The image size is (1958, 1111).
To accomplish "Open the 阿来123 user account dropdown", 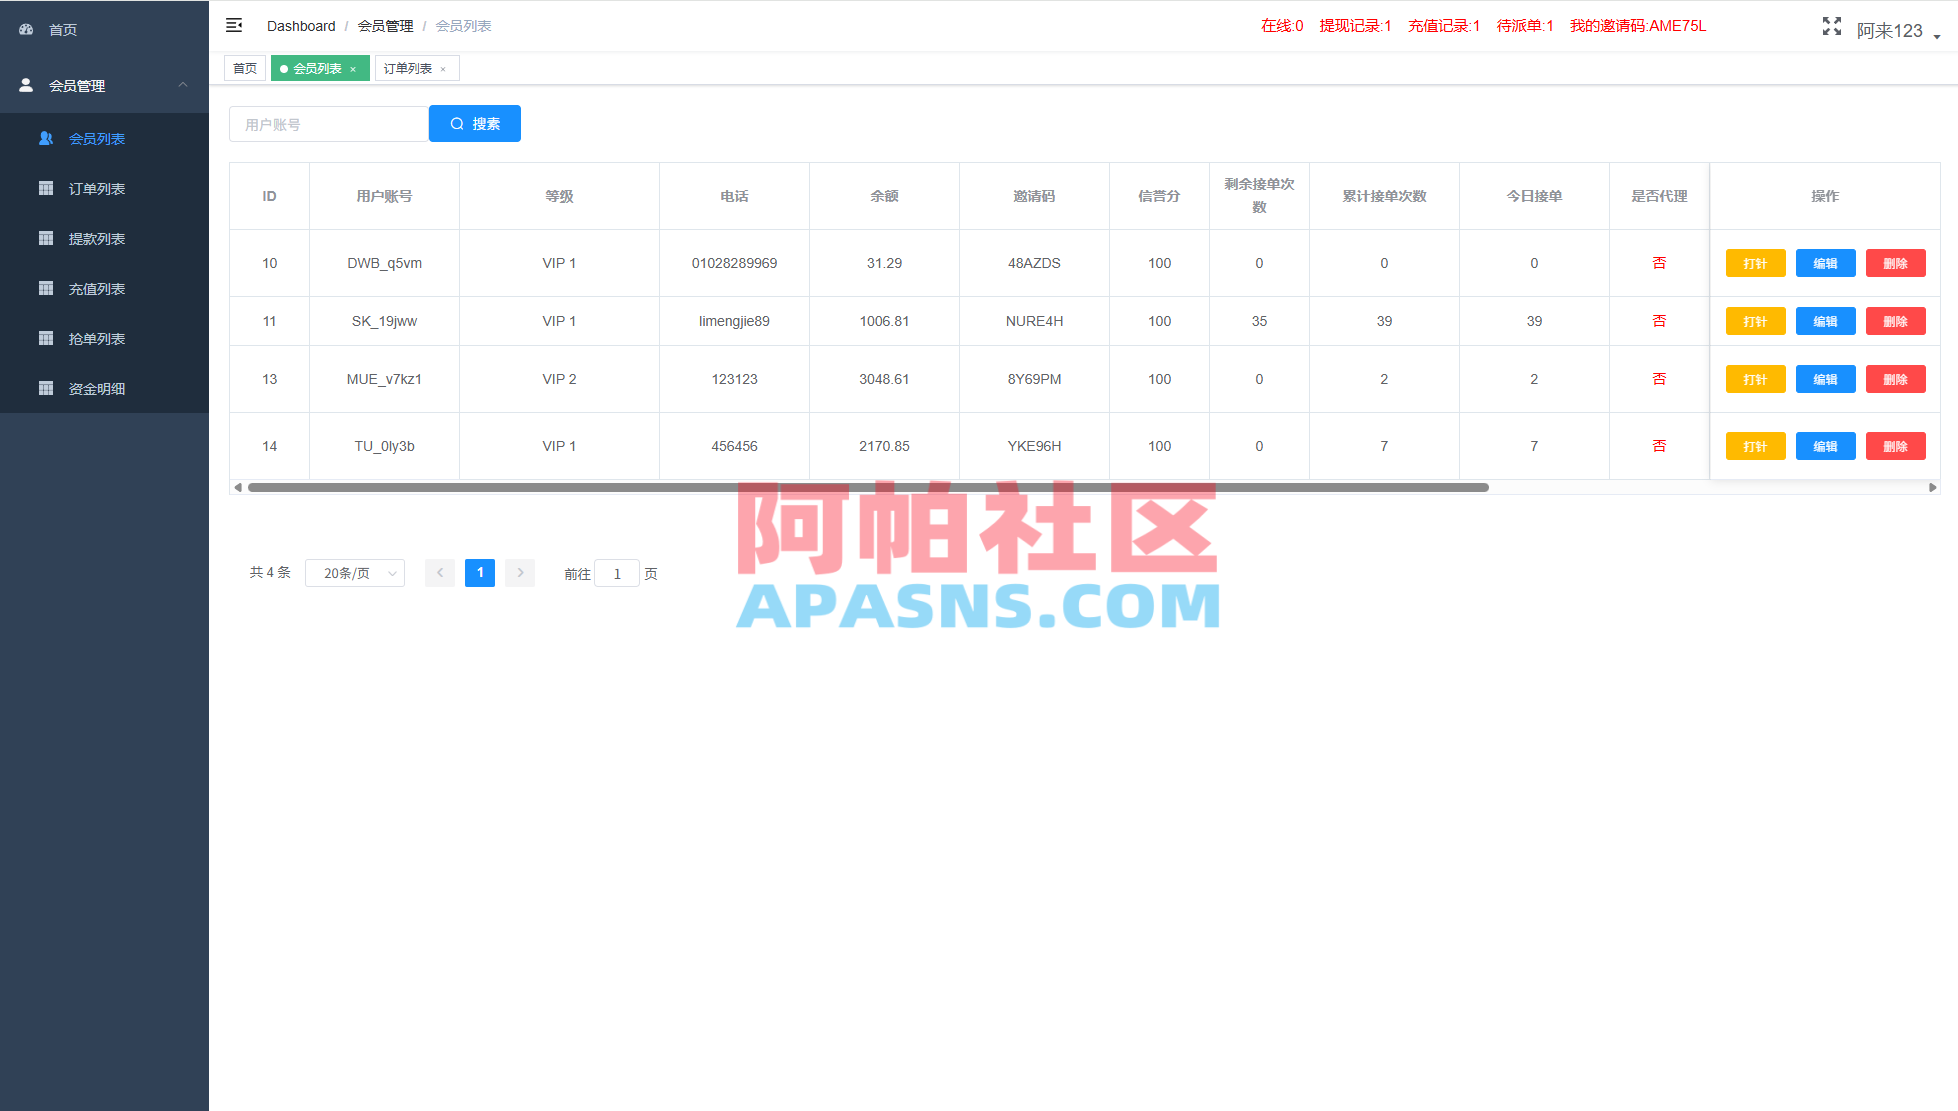I will click(1889, 30).
